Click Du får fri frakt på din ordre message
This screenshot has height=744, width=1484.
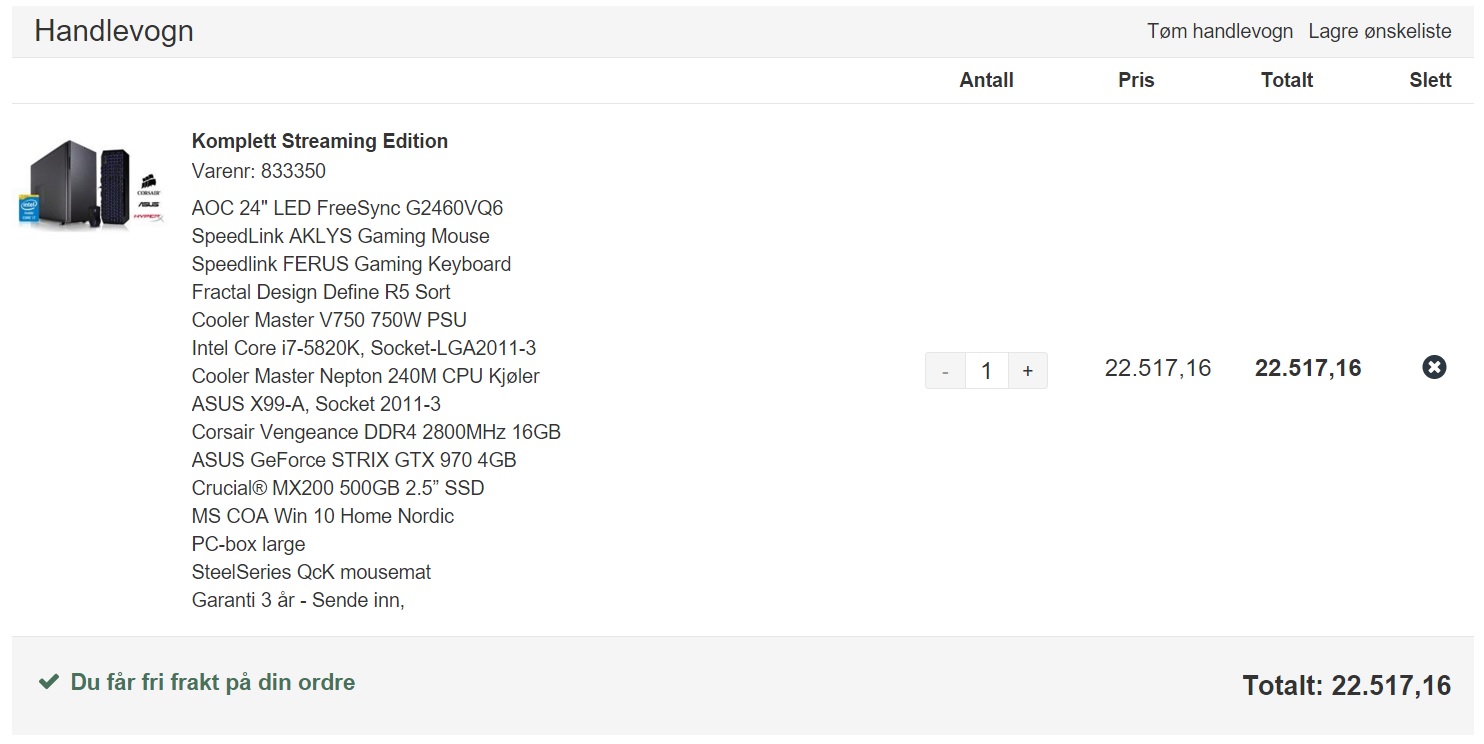point(213,682)
